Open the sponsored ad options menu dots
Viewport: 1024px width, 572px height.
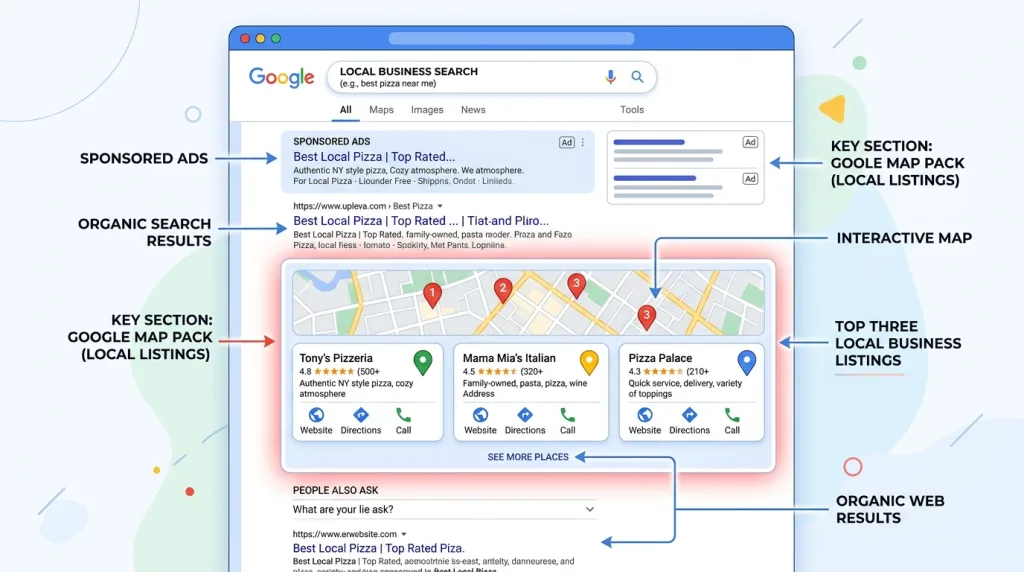(583, 142)
